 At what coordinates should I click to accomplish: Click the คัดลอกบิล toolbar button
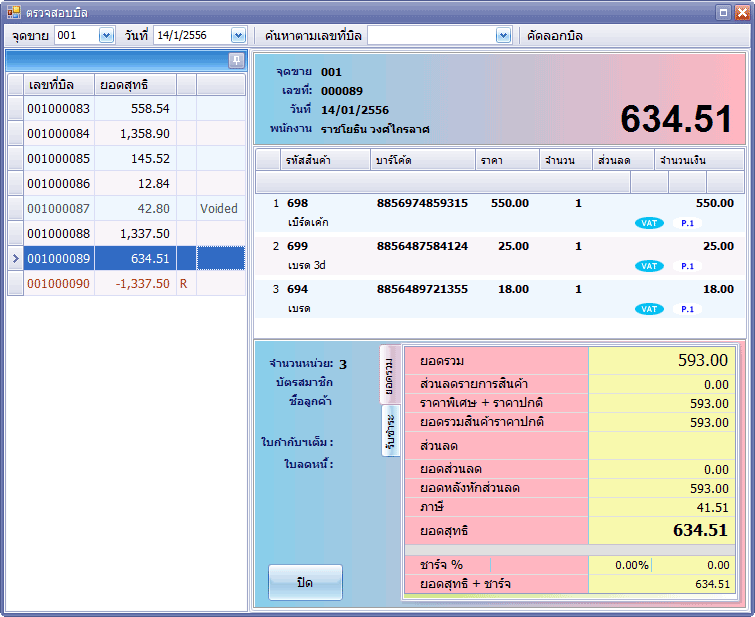554,35
